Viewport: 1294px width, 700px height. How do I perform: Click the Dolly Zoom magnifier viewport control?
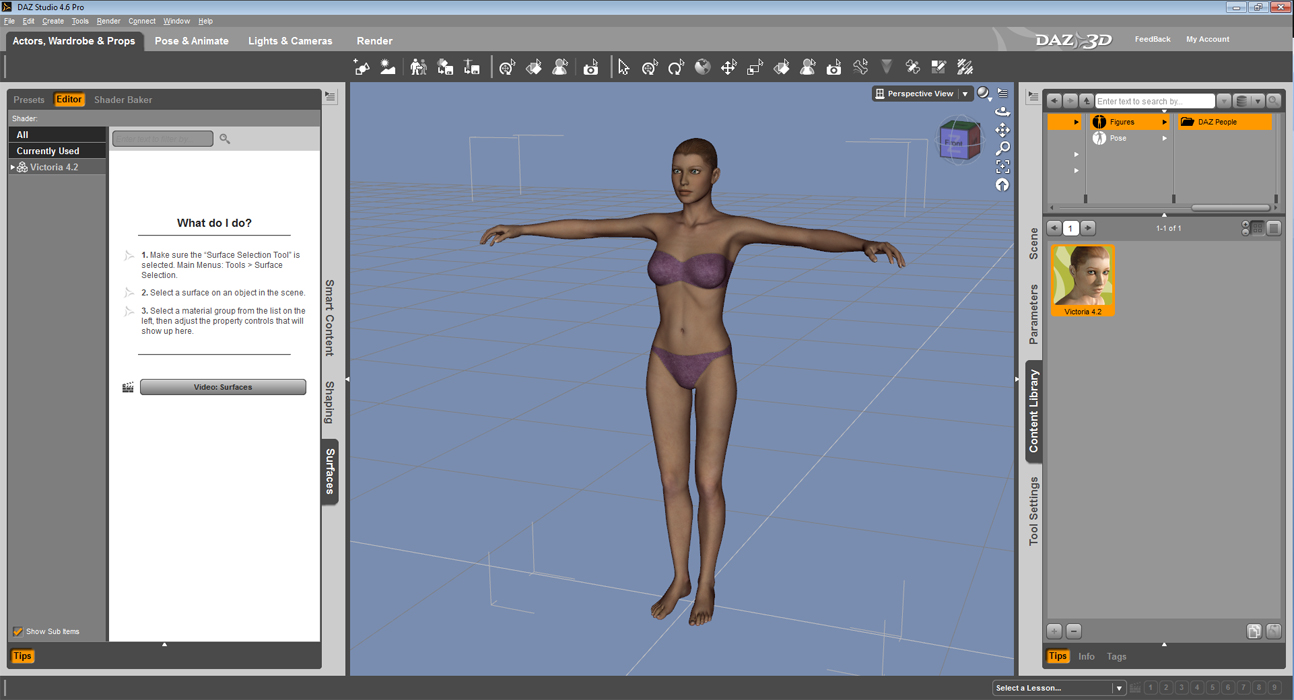(x=1002, y=148)
